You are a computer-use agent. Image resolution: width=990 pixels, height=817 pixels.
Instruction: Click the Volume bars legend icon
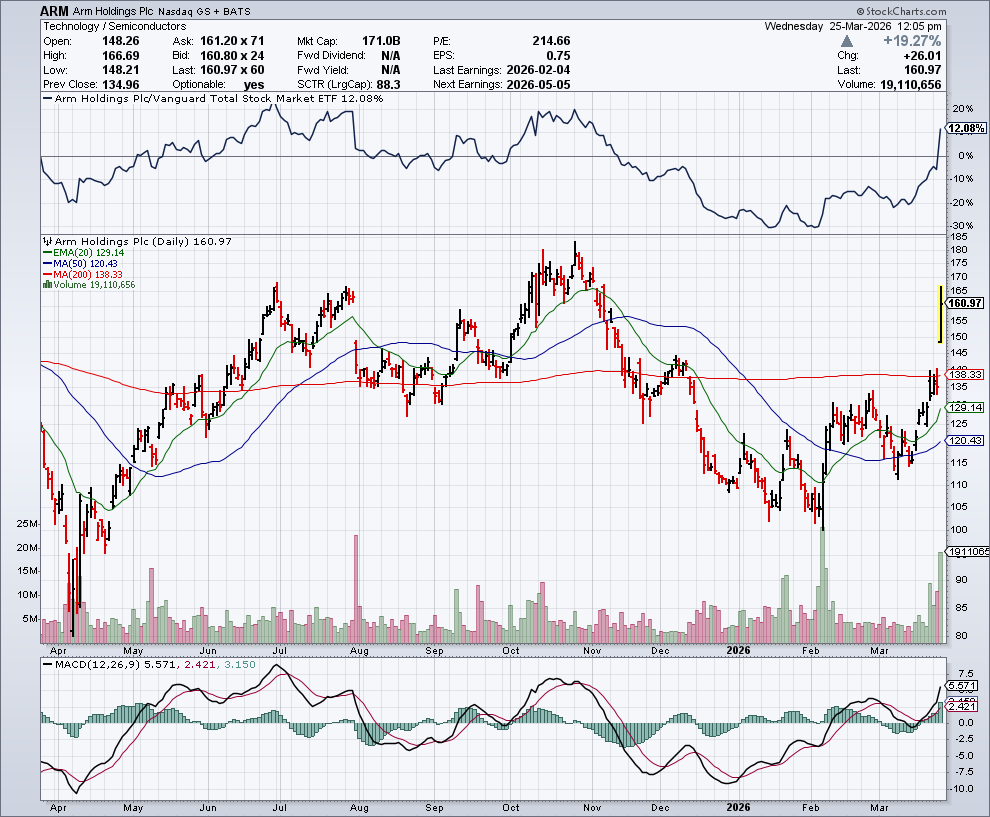45,285
